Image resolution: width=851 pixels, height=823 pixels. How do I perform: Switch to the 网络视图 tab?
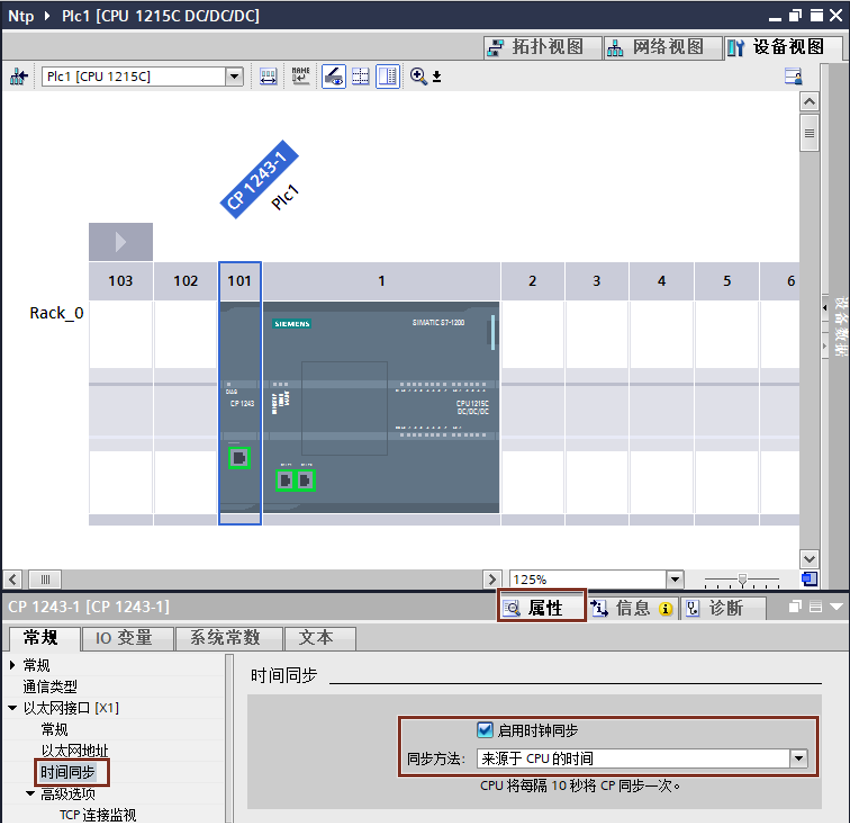coord(663,47)
